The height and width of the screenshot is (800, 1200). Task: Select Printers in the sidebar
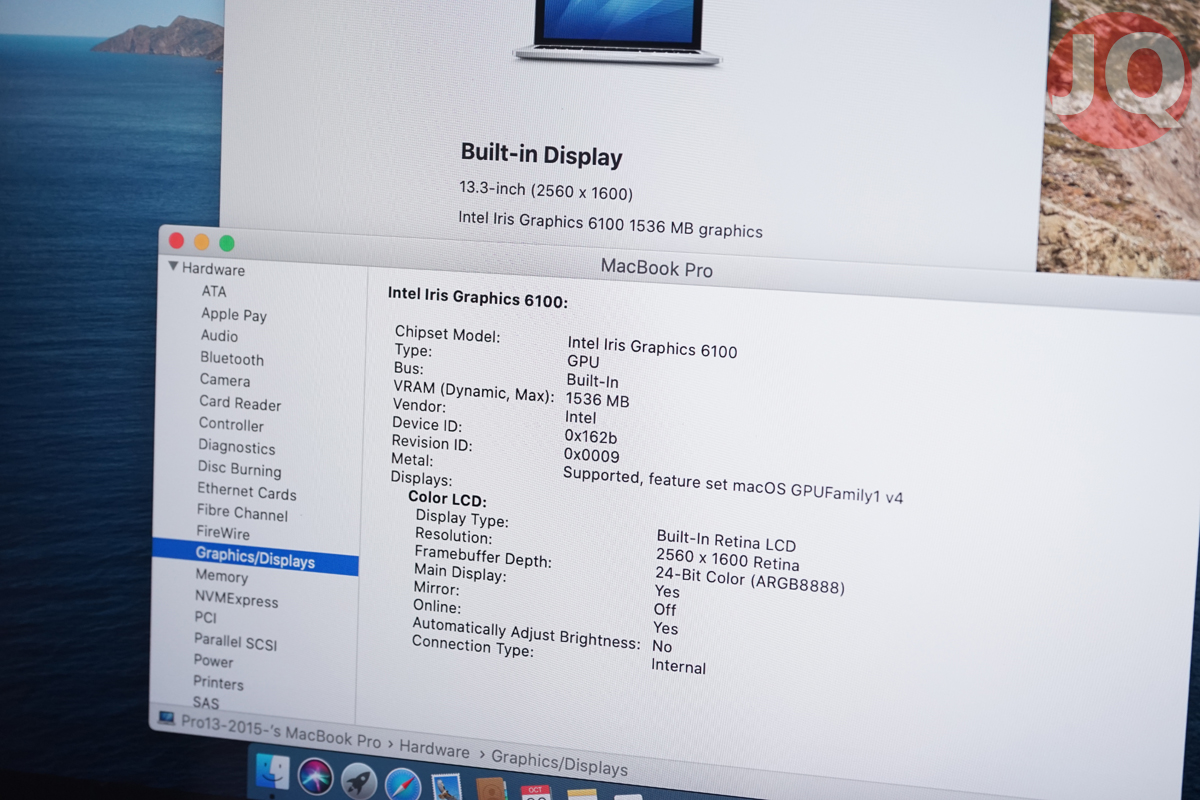pos(218,683)
